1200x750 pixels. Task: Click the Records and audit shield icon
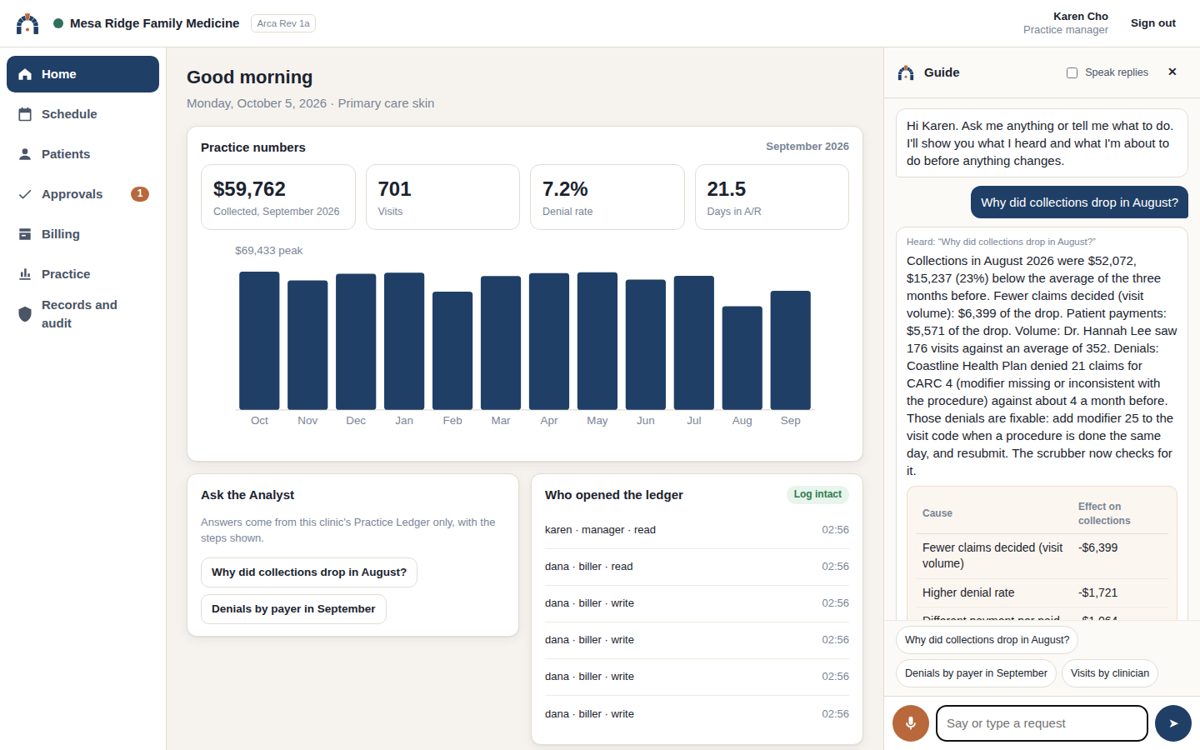click(25, 314)
